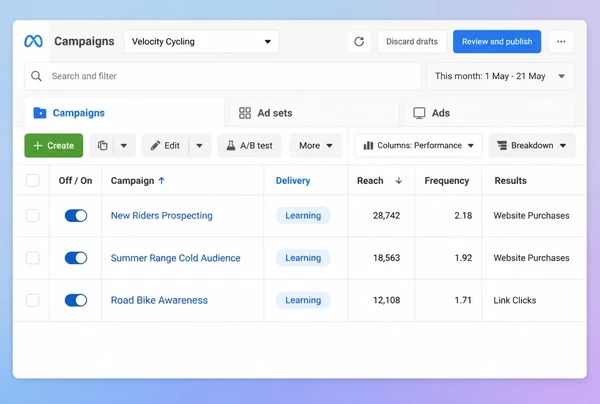
Task: Click Learning badge for New Riders Prospecting
Action: pyautogui.click(x=303, y=215)
